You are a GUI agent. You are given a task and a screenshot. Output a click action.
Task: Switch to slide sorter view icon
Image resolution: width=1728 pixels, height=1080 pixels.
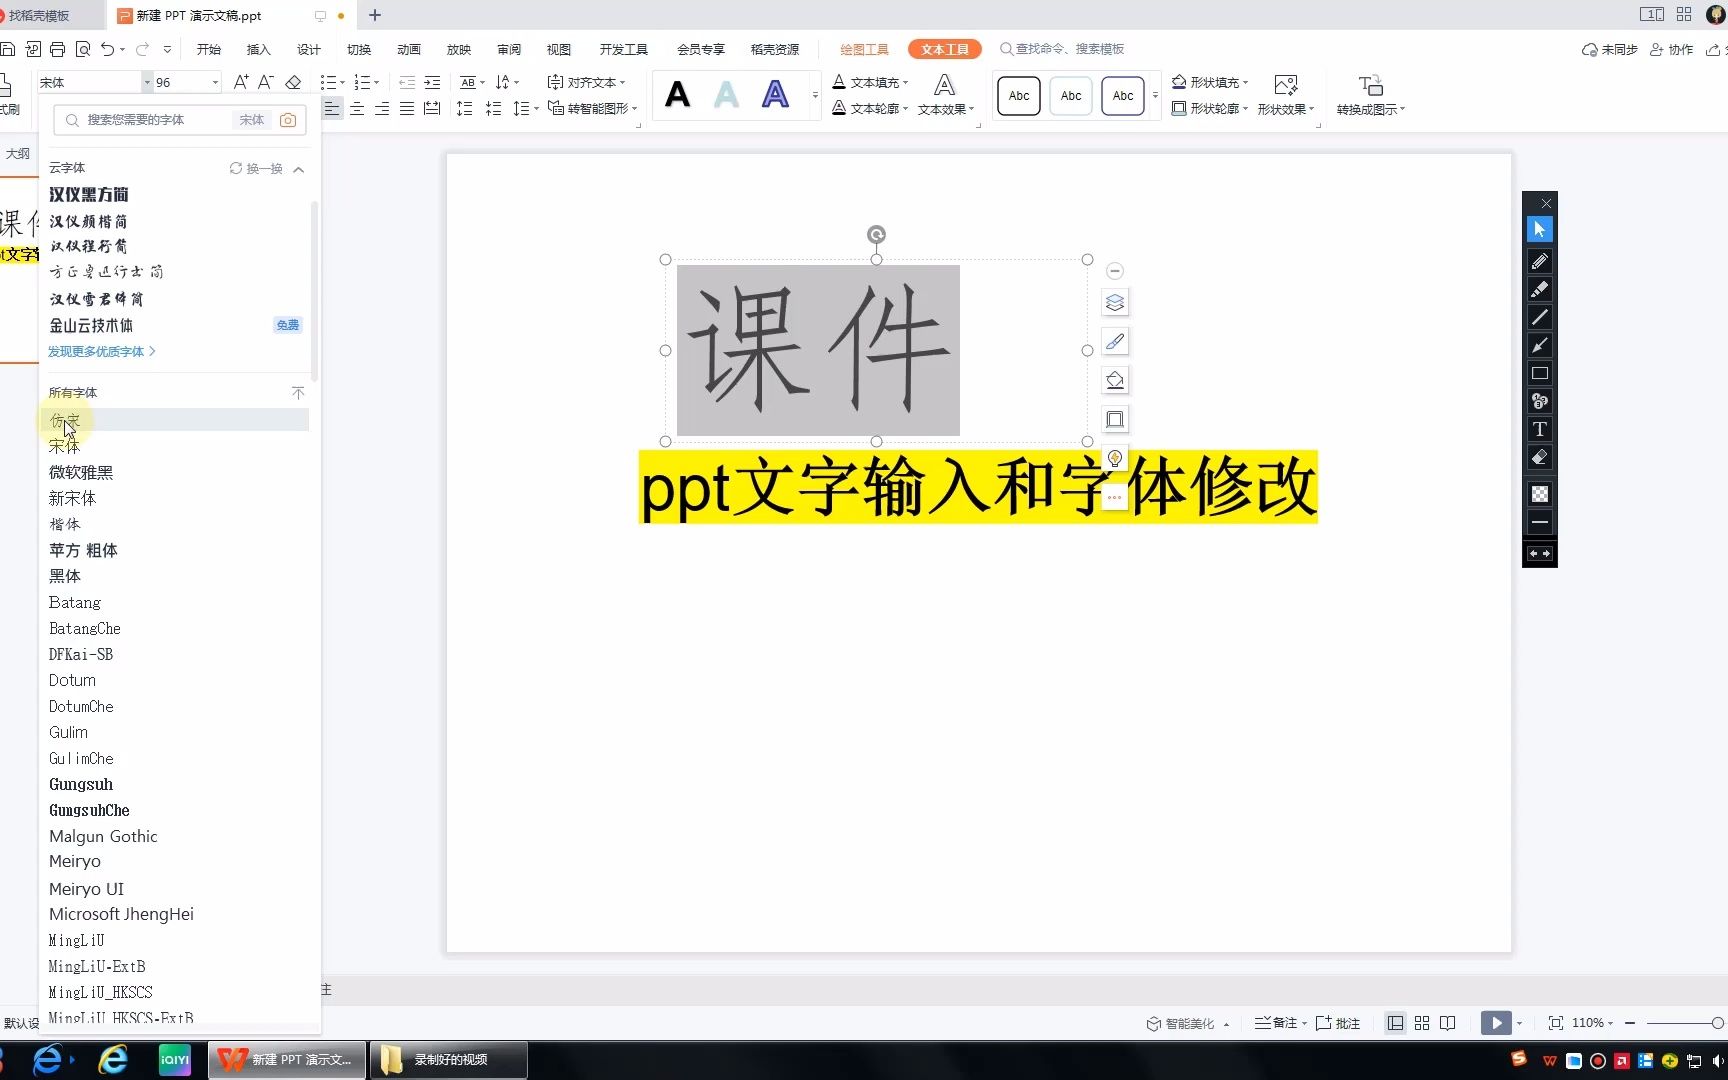[x=1422, y=1023]
